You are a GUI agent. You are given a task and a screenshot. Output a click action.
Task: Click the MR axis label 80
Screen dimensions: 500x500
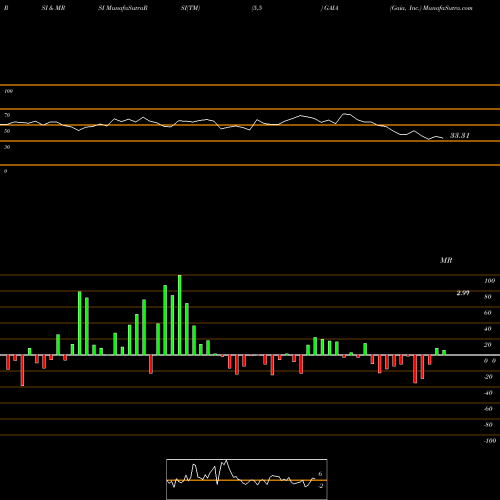[488, 297]
